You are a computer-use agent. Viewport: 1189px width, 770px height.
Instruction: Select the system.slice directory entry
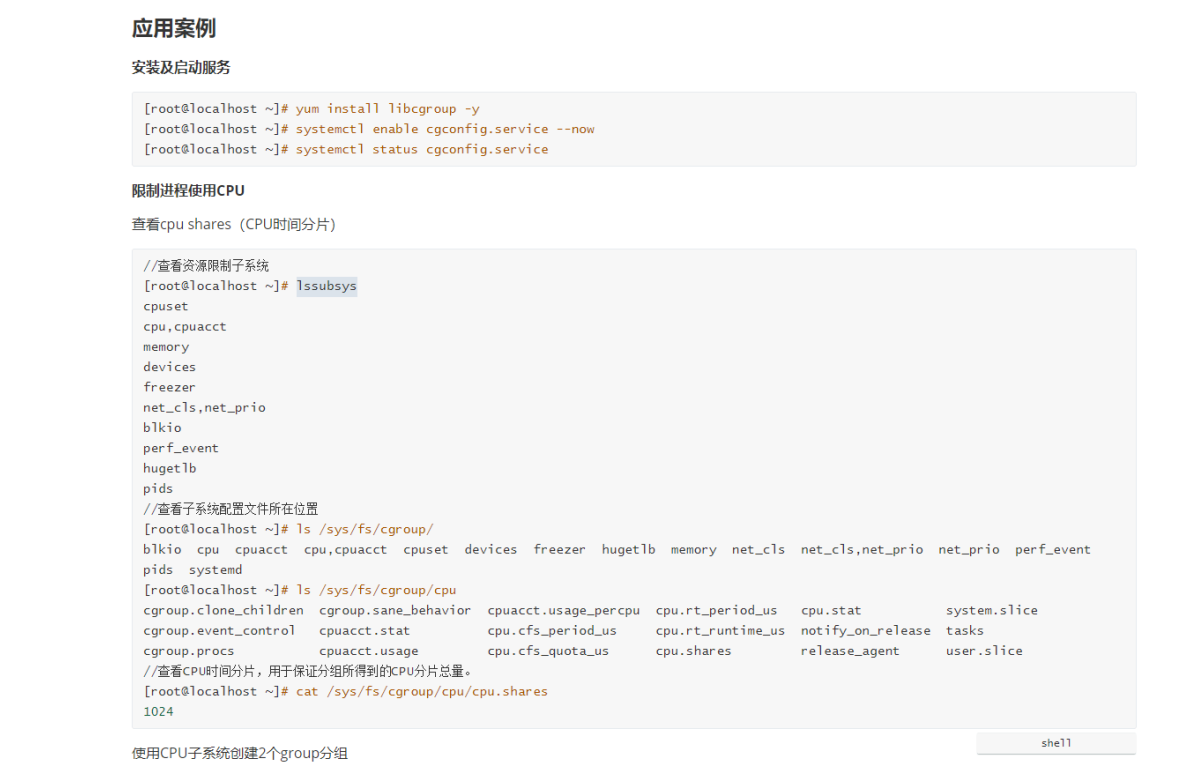coord(991,610)
